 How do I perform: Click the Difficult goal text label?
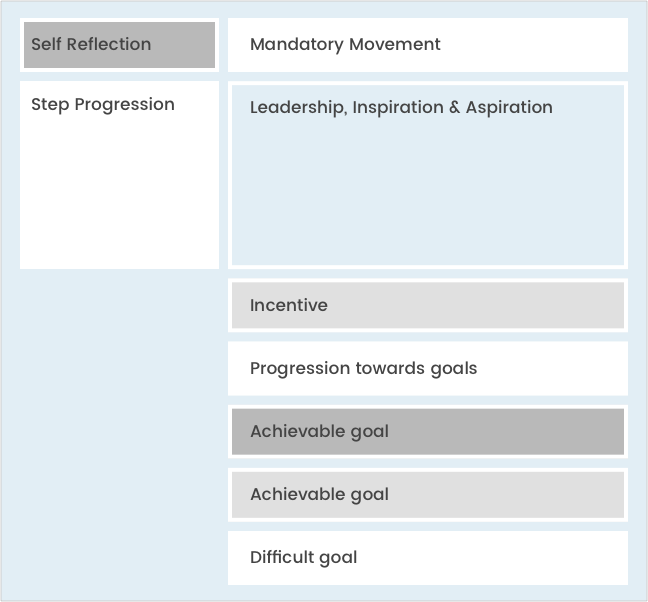304,557
